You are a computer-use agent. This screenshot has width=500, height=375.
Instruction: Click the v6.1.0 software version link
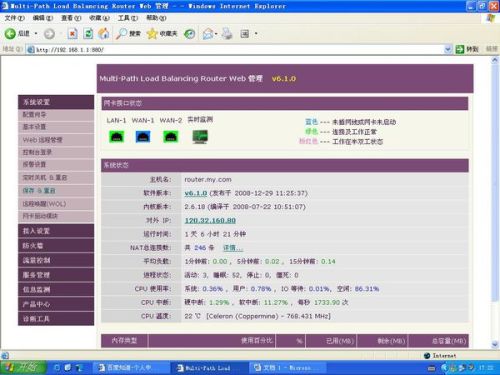pyautogui.click(x=196, y=193)
